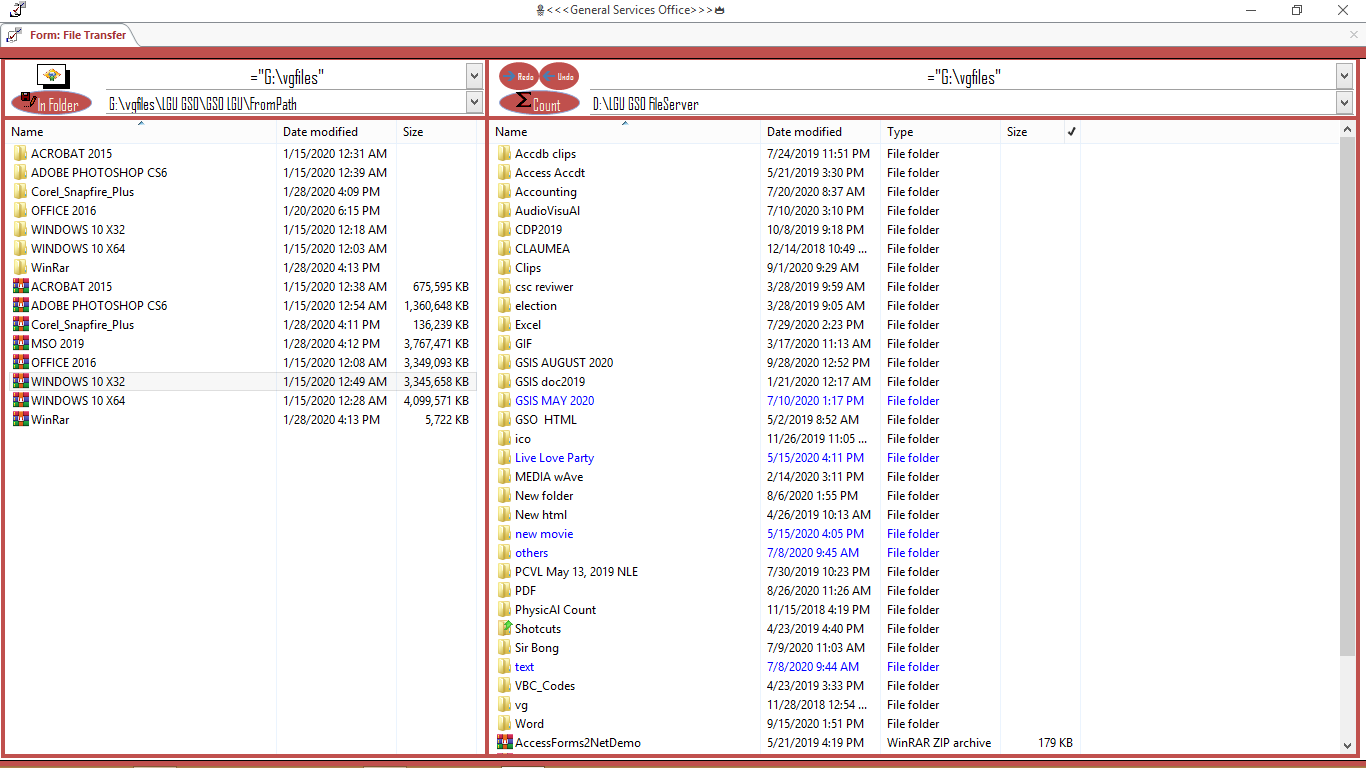
Task: Click the computer image icon above In Folder
Action: point(51,76)
